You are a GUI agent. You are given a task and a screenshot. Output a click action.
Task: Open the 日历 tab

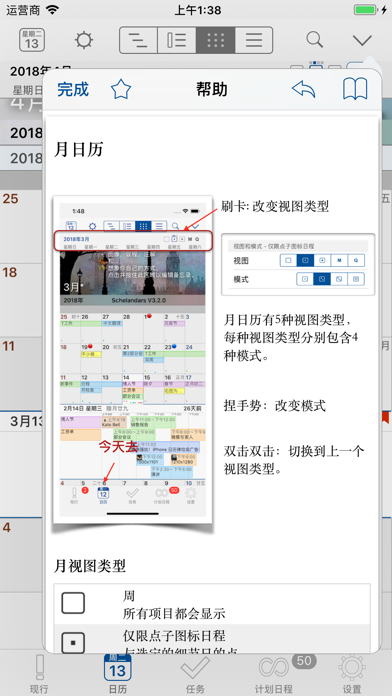[118, 674]
